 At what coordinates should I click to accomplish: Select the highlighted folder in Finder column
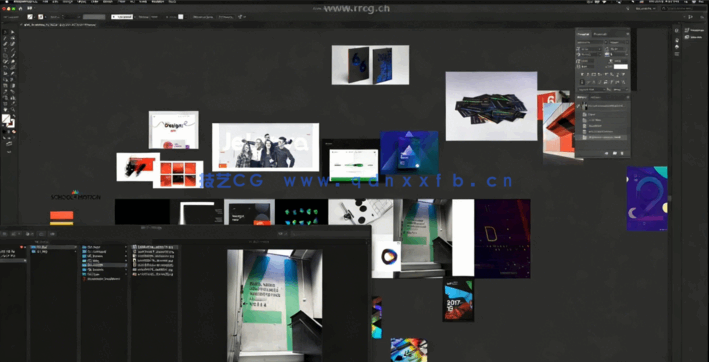point(104,265)
